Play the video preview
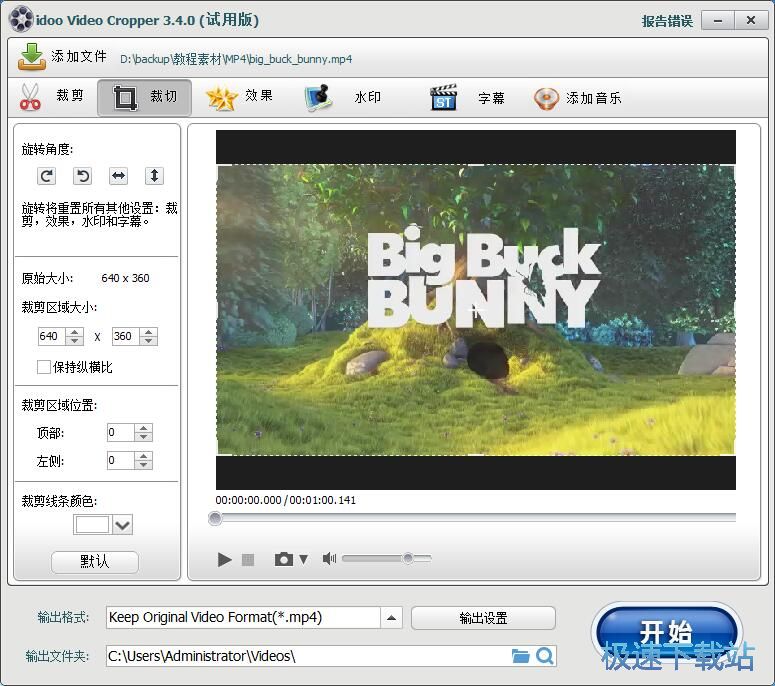 [224, 559]
